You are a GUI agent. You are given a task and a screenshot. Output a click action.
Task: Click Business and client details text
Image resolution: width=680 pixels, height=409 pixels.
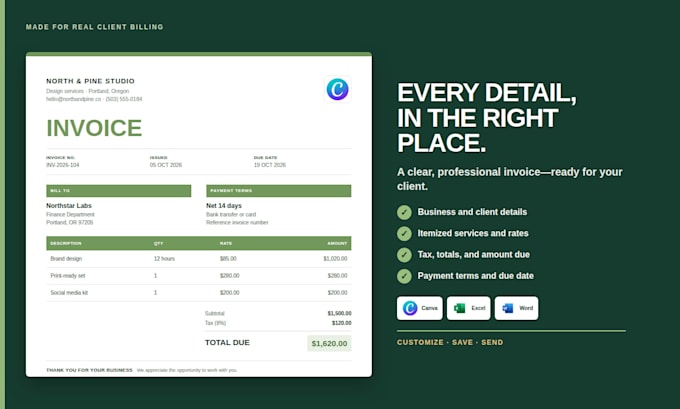tap(472, 212)
